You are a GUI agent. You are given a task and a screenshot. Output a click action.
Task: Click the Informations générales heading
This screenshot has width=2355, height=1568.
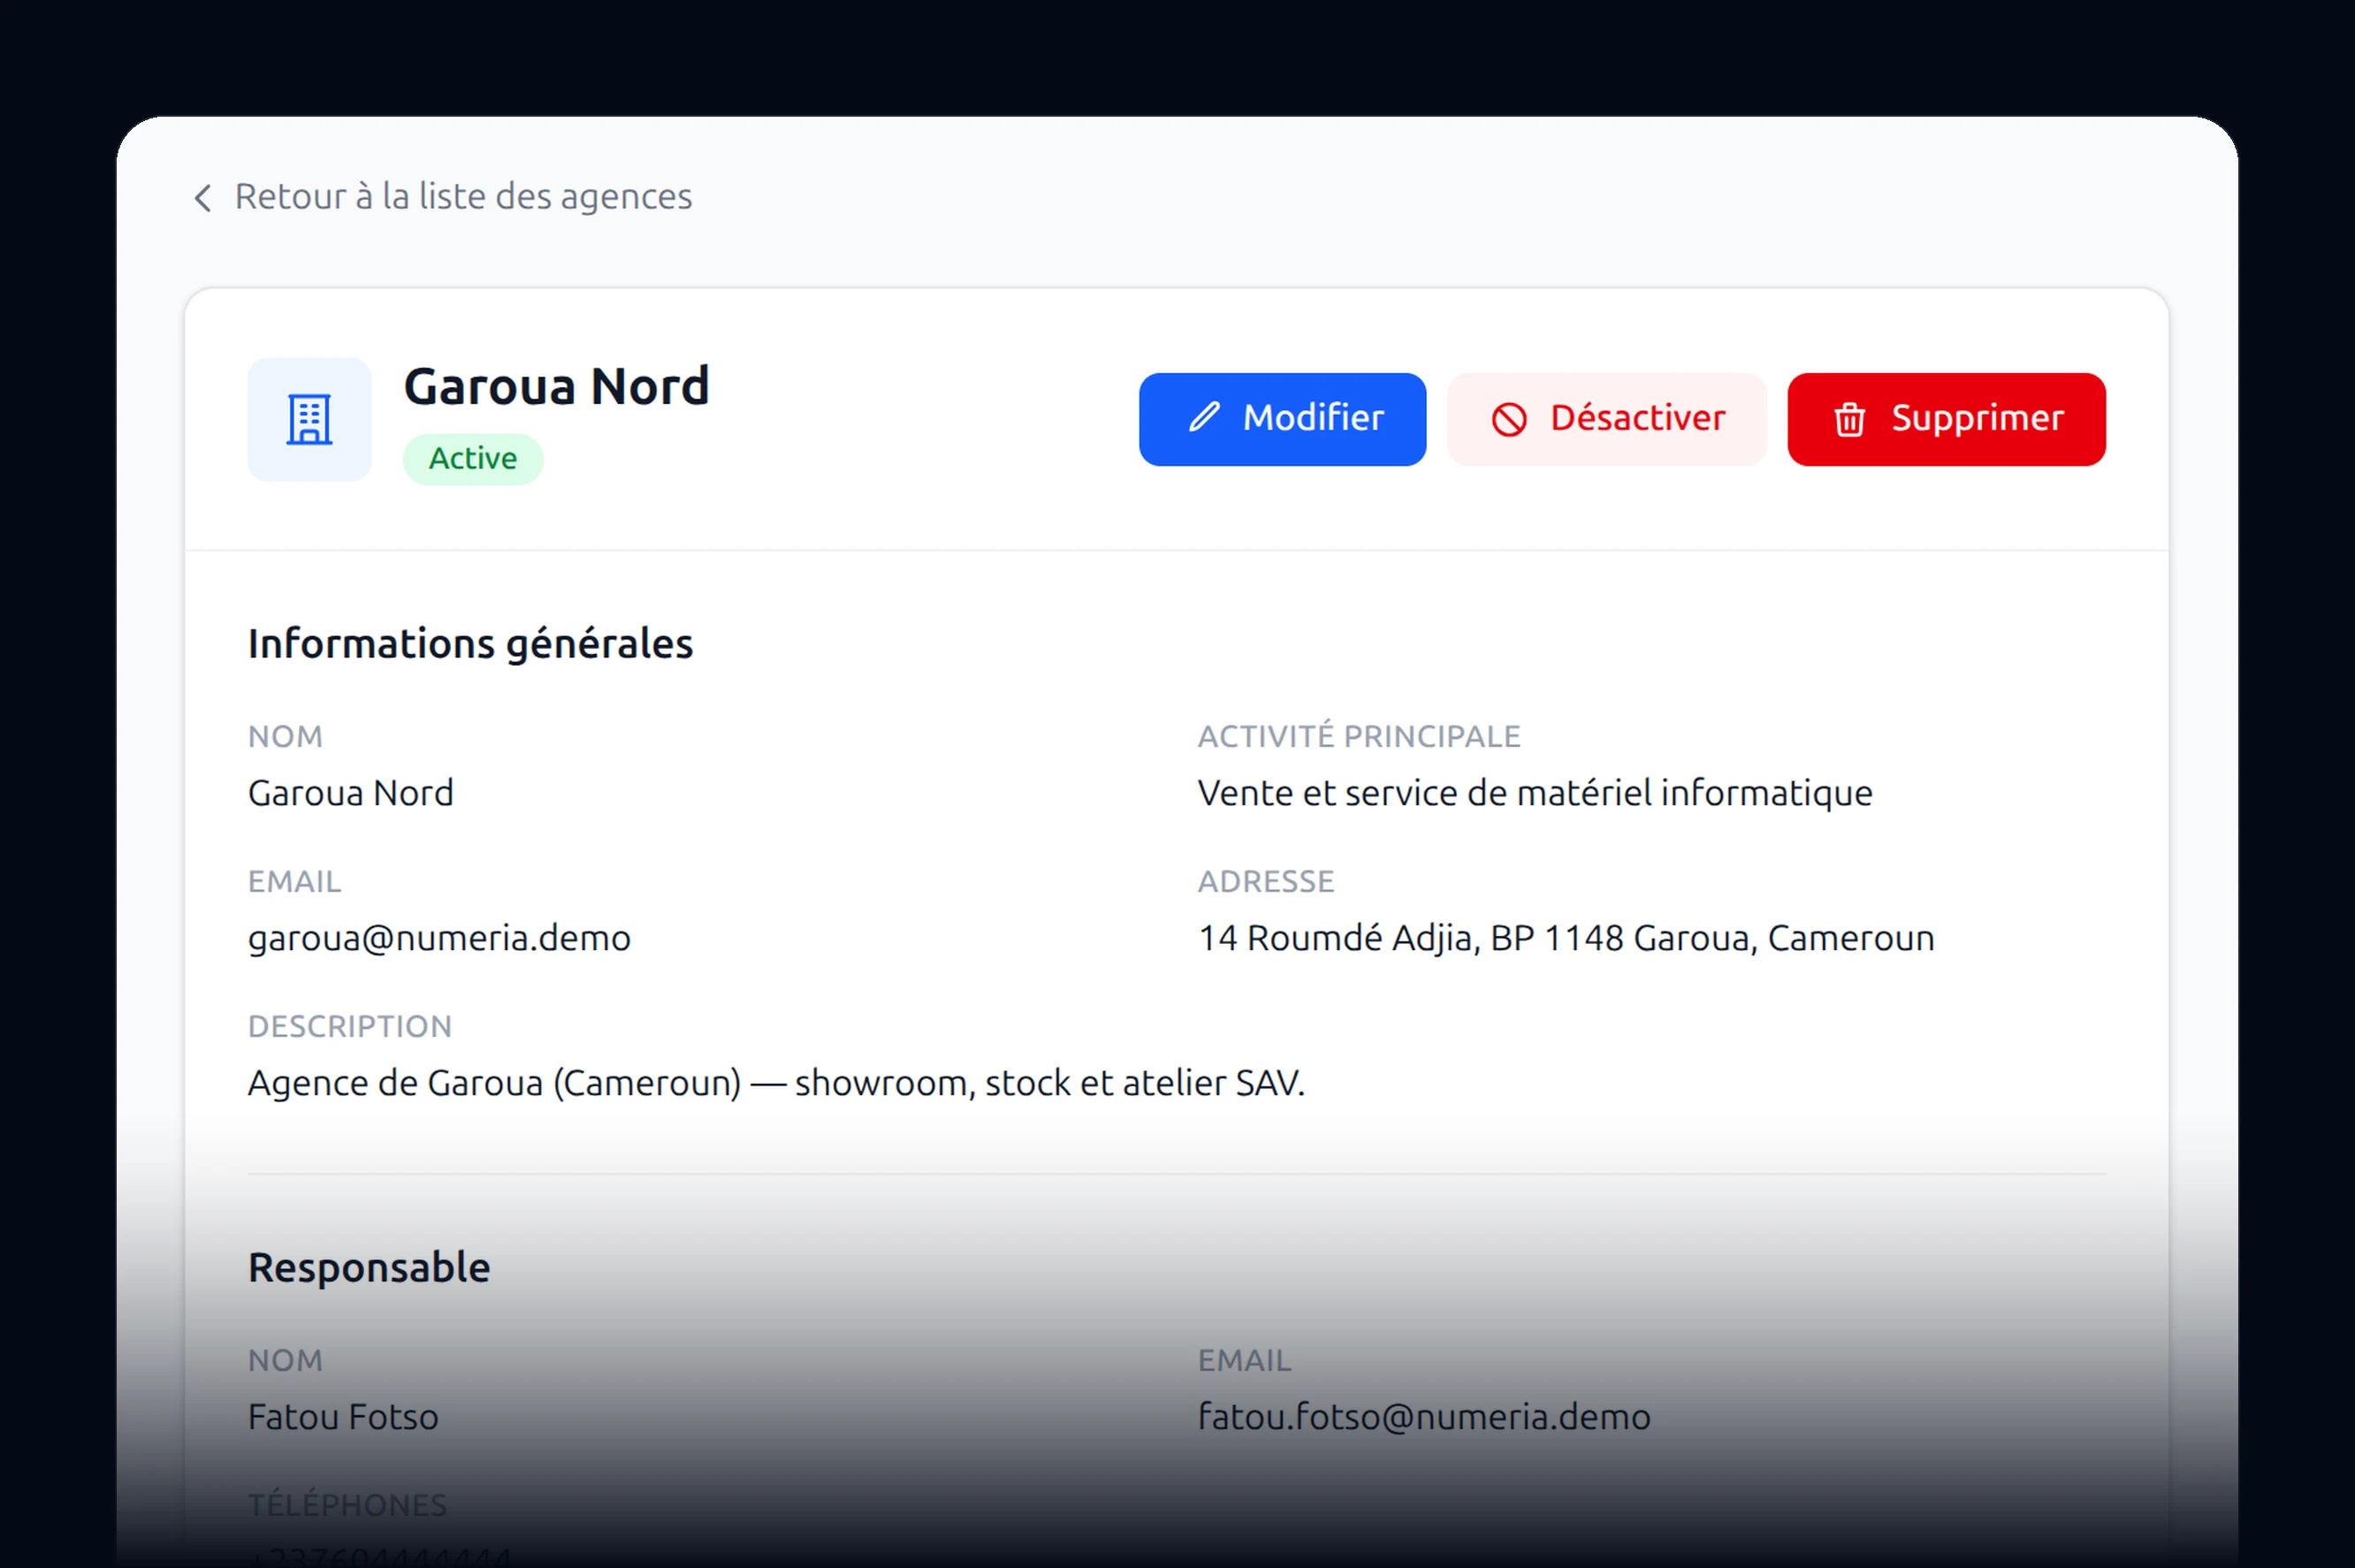pyautogui.click(x=470, y=644)
